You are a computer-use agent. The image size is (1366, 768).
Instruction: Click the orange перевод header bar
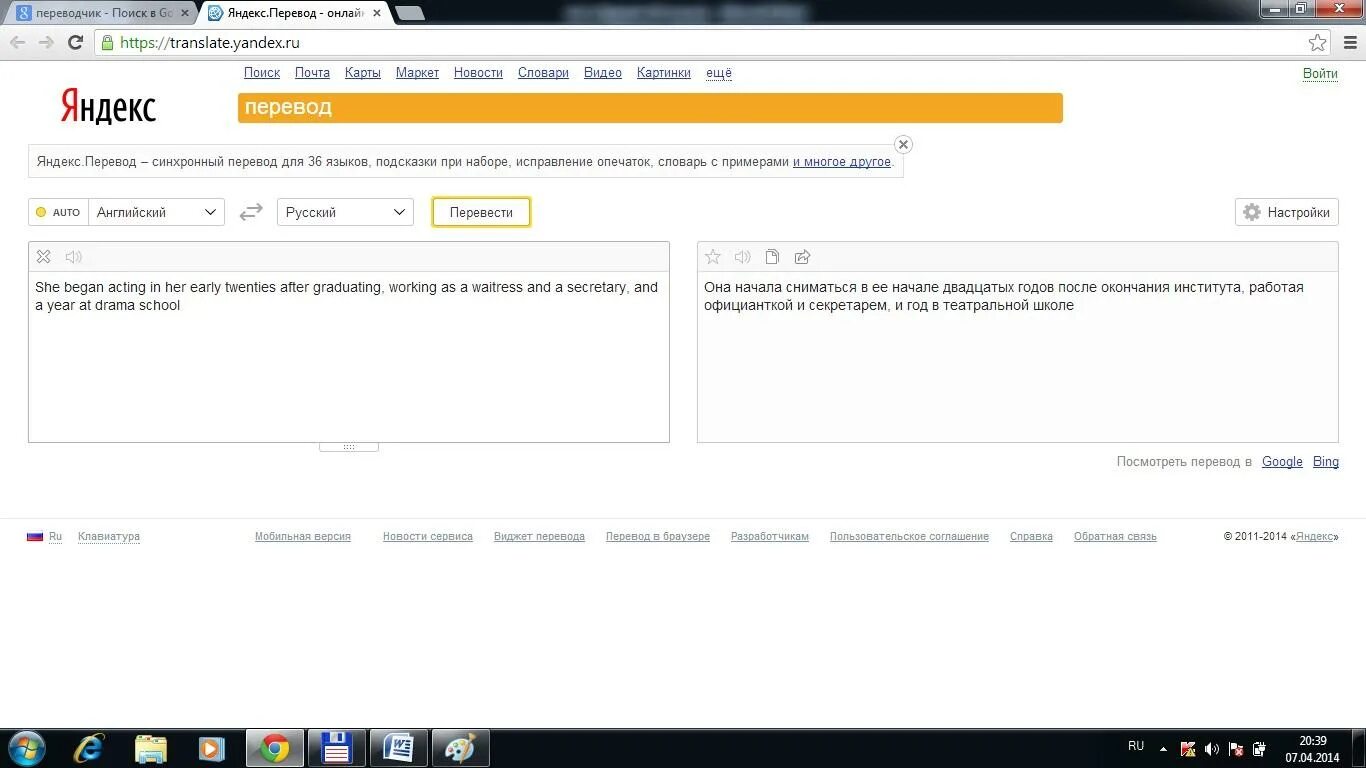point(650,108)
